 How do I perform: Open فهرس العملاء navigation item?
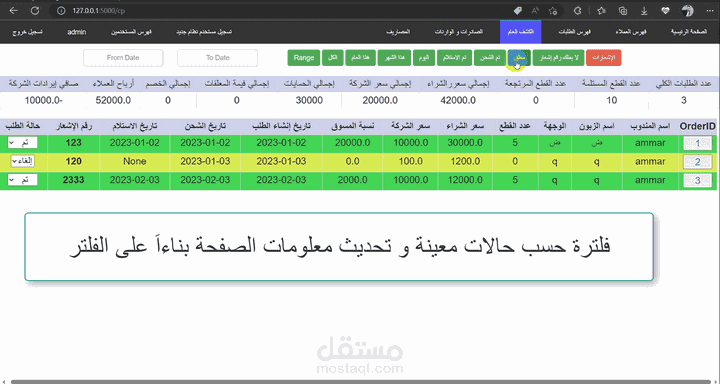631,32
